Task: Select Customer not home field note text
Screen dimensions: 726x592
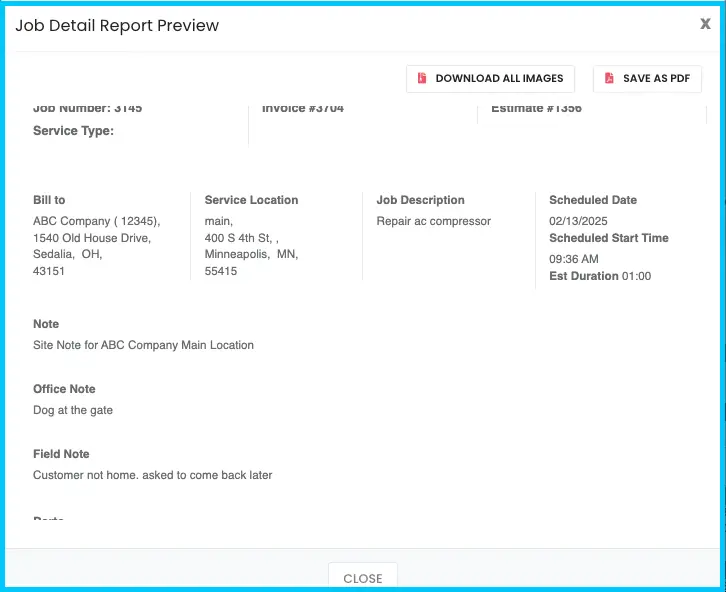Action: coord(153,475)
